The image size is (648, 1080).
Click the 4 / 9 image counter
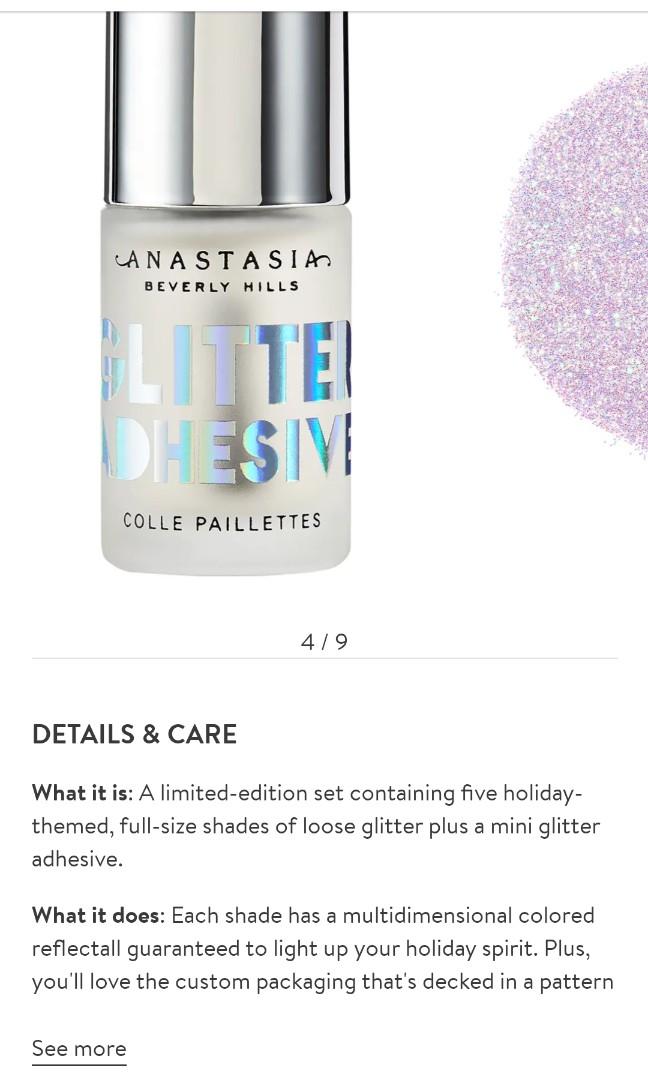(324, 642)
